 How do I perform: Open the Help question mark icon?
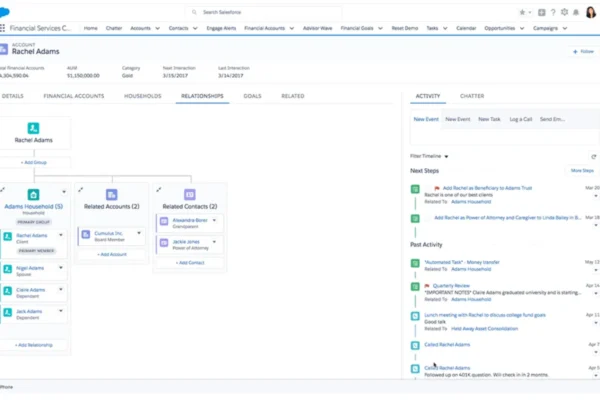coord(553,12)
